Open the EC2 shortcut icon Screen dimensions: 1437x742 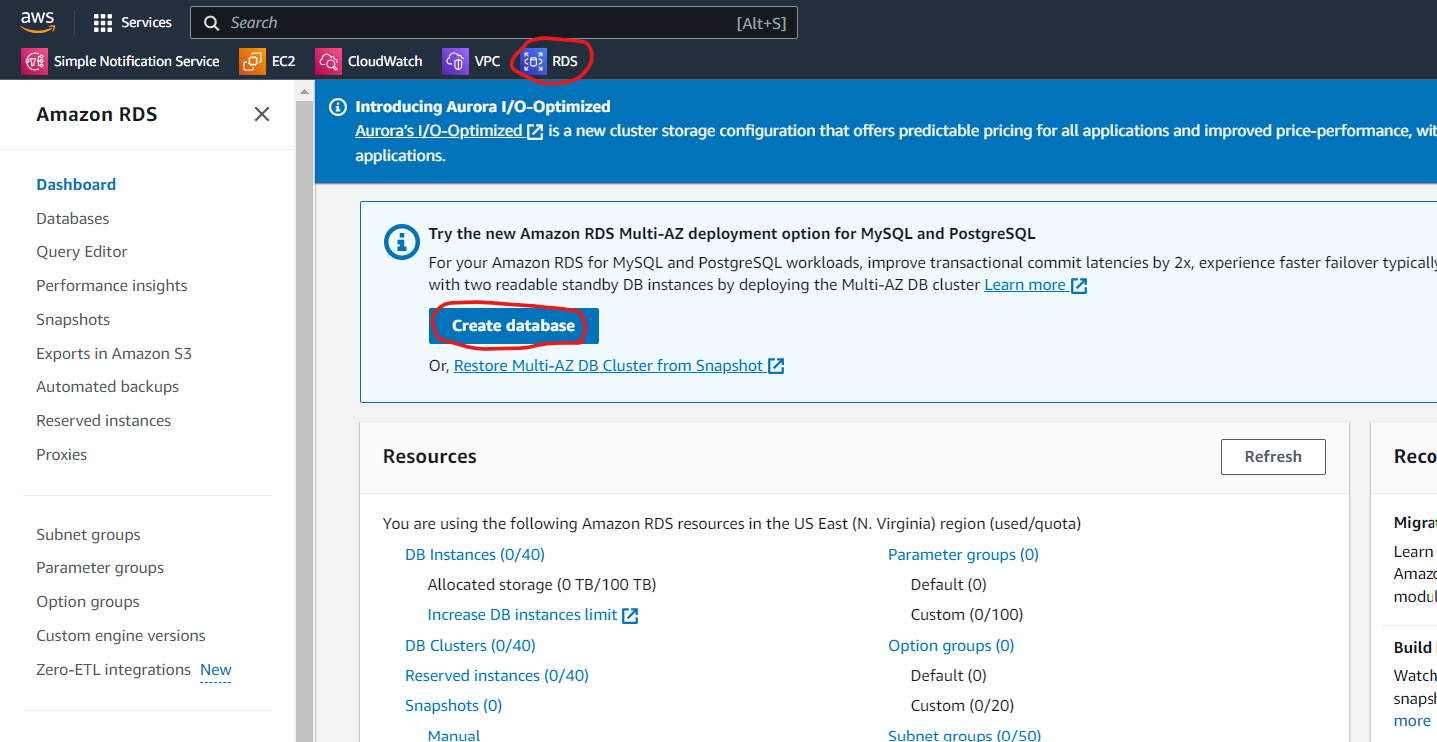coord(253,61)
